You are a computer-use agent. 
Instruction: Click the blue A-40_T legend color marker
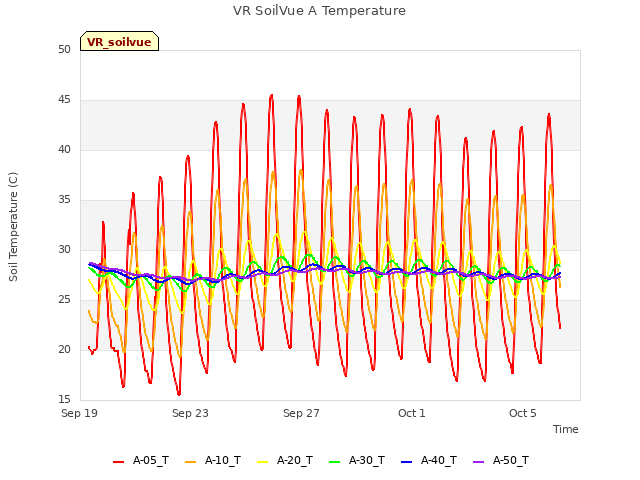407,462
